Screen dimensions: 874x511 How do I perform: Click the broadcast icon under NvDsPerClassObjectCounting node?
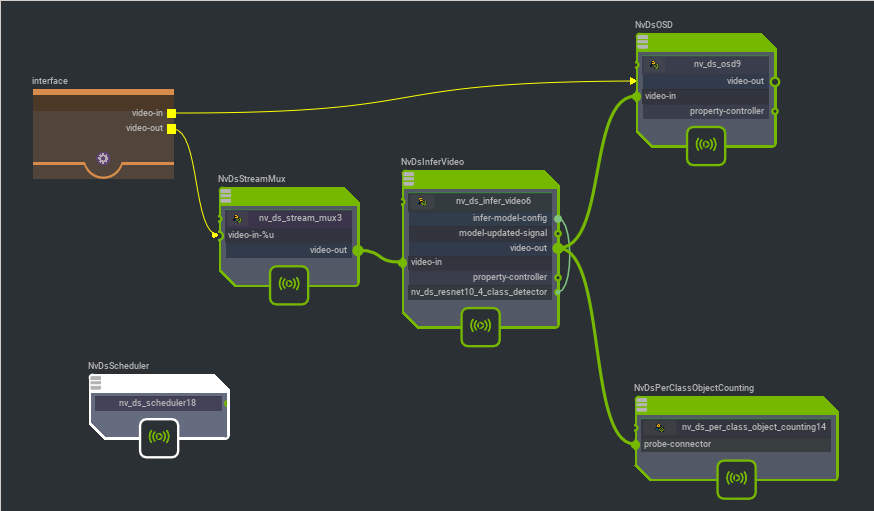point(736,479)
